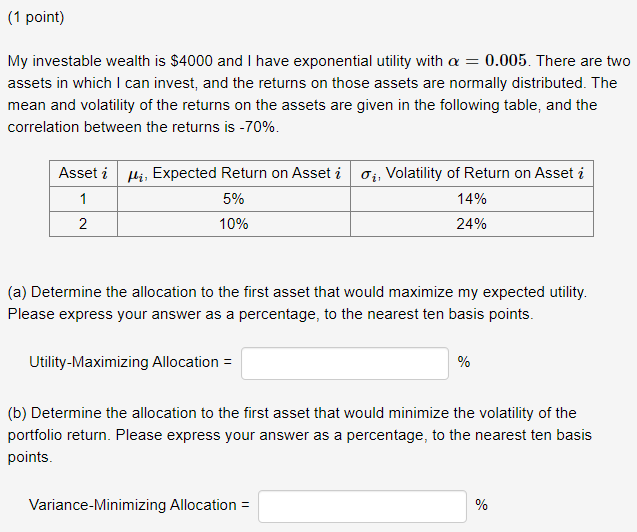
Task: Click the Volatility of Return on Asset header
Action: 472,173
